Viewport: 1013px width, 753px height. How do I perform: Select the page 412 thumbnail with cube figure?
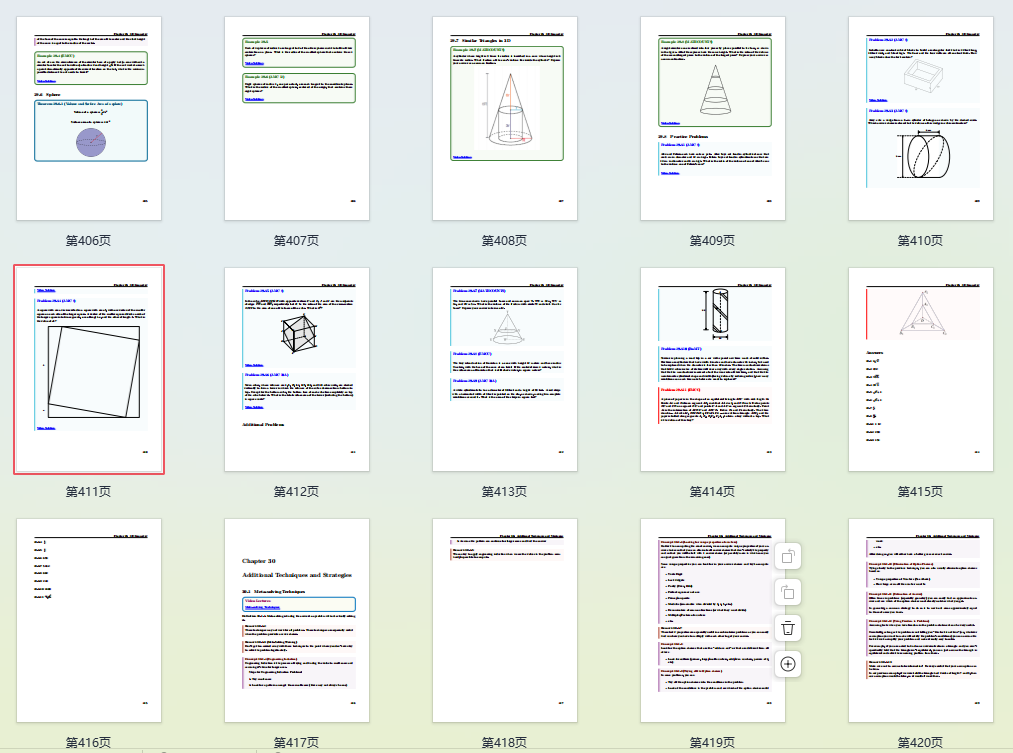tap(297, 369)
